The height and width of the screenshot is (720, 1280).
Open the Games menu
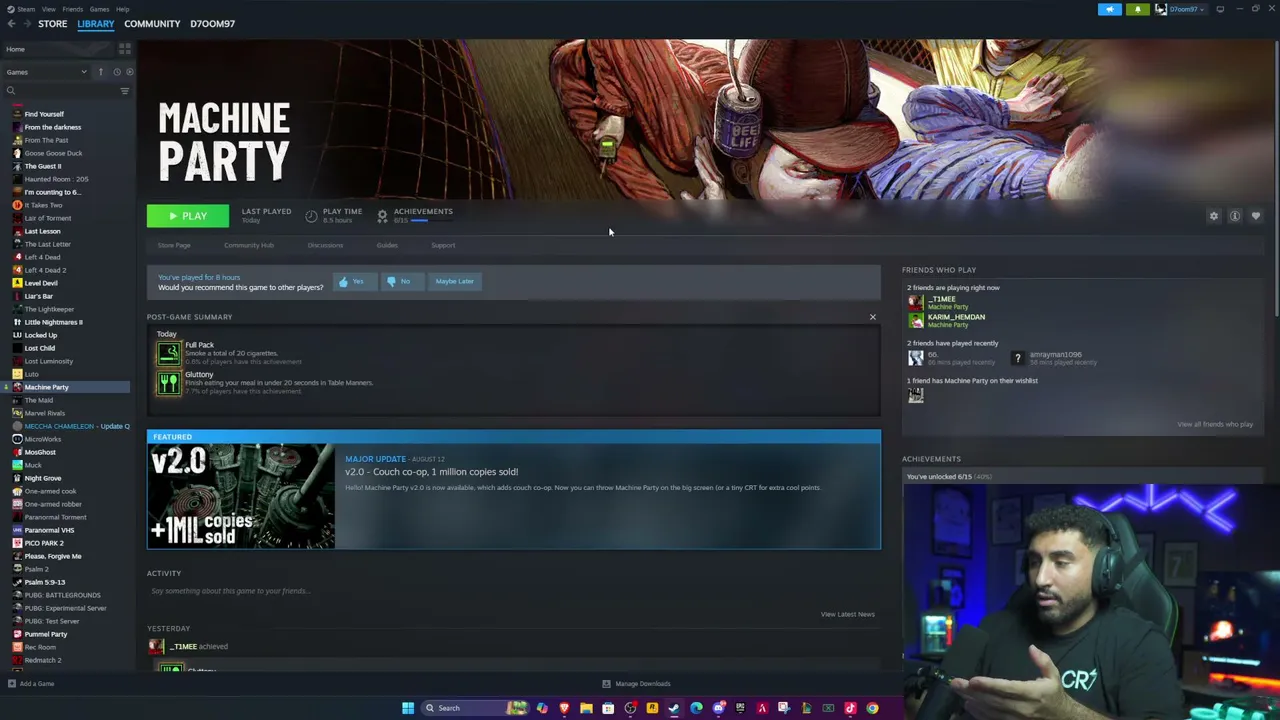(x=99, y=9)
